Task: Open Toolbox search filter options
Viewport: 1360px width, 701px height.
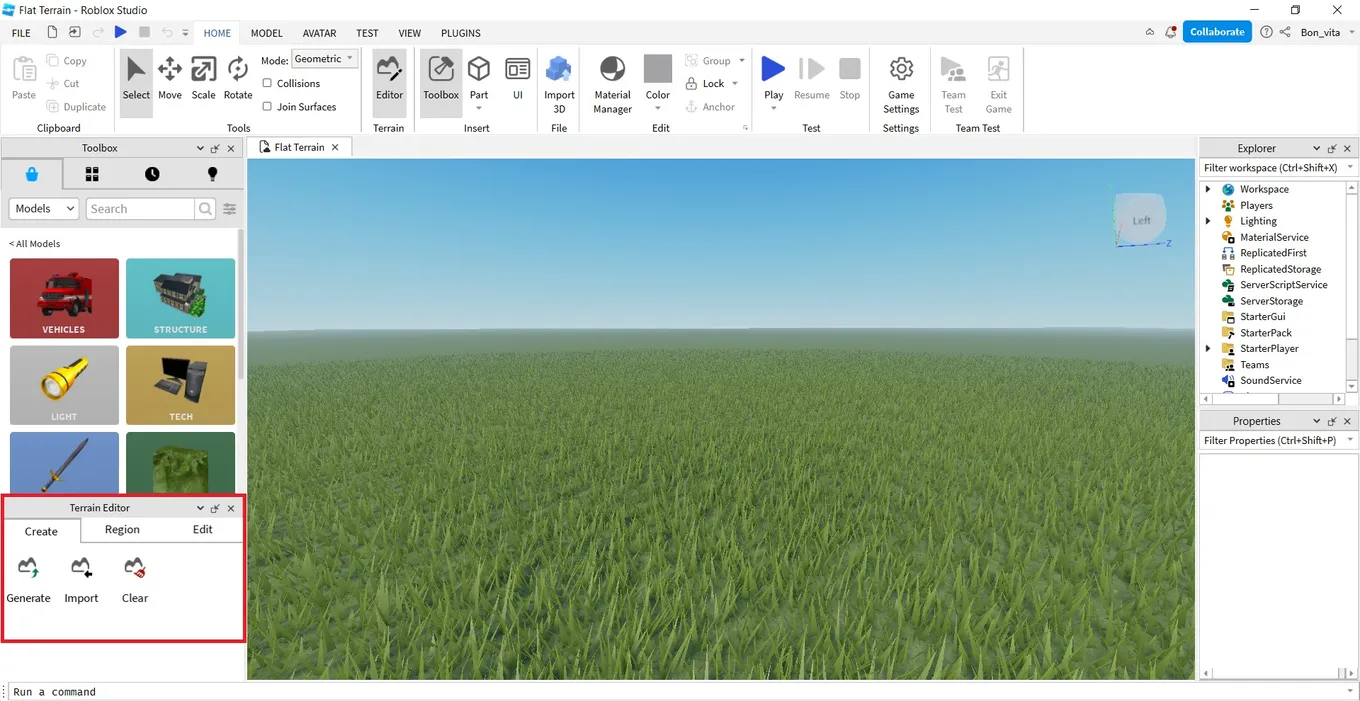Action: point(230,209)
